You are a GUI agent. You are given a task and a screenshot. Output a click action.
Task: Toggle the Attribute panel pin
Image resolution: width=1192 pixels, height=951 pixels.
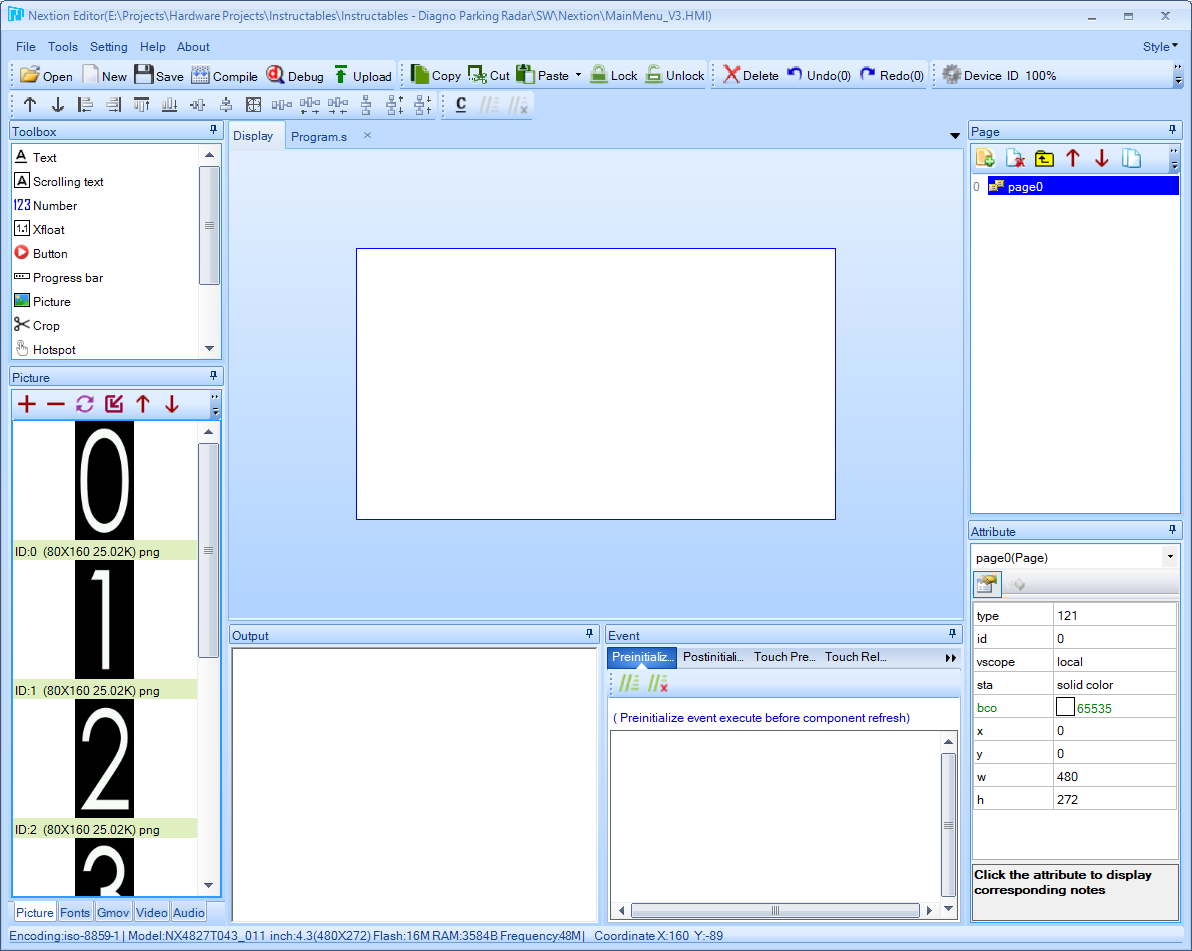point(1172,530)
